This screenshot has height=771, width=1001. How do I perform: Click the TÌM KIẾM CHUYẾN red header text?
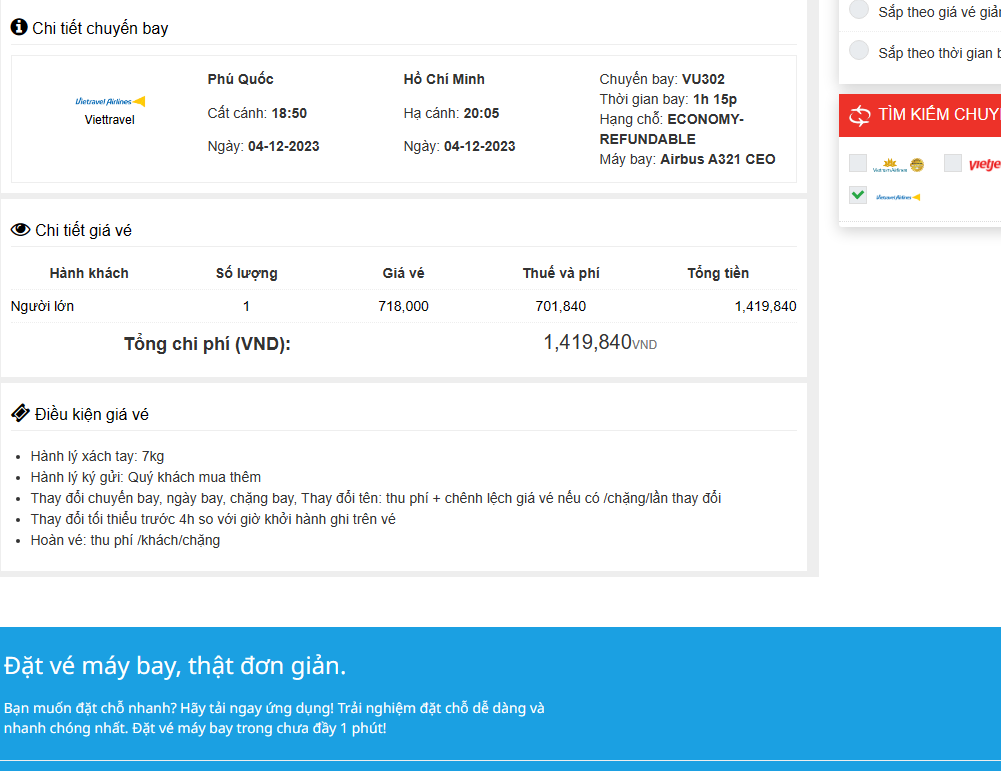(x=938, y=115)
